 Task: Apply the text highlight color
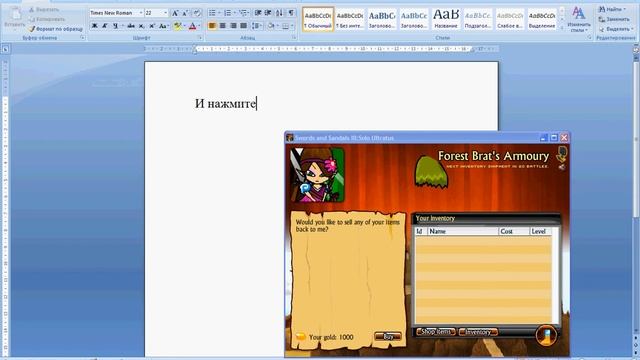point(177,26)
